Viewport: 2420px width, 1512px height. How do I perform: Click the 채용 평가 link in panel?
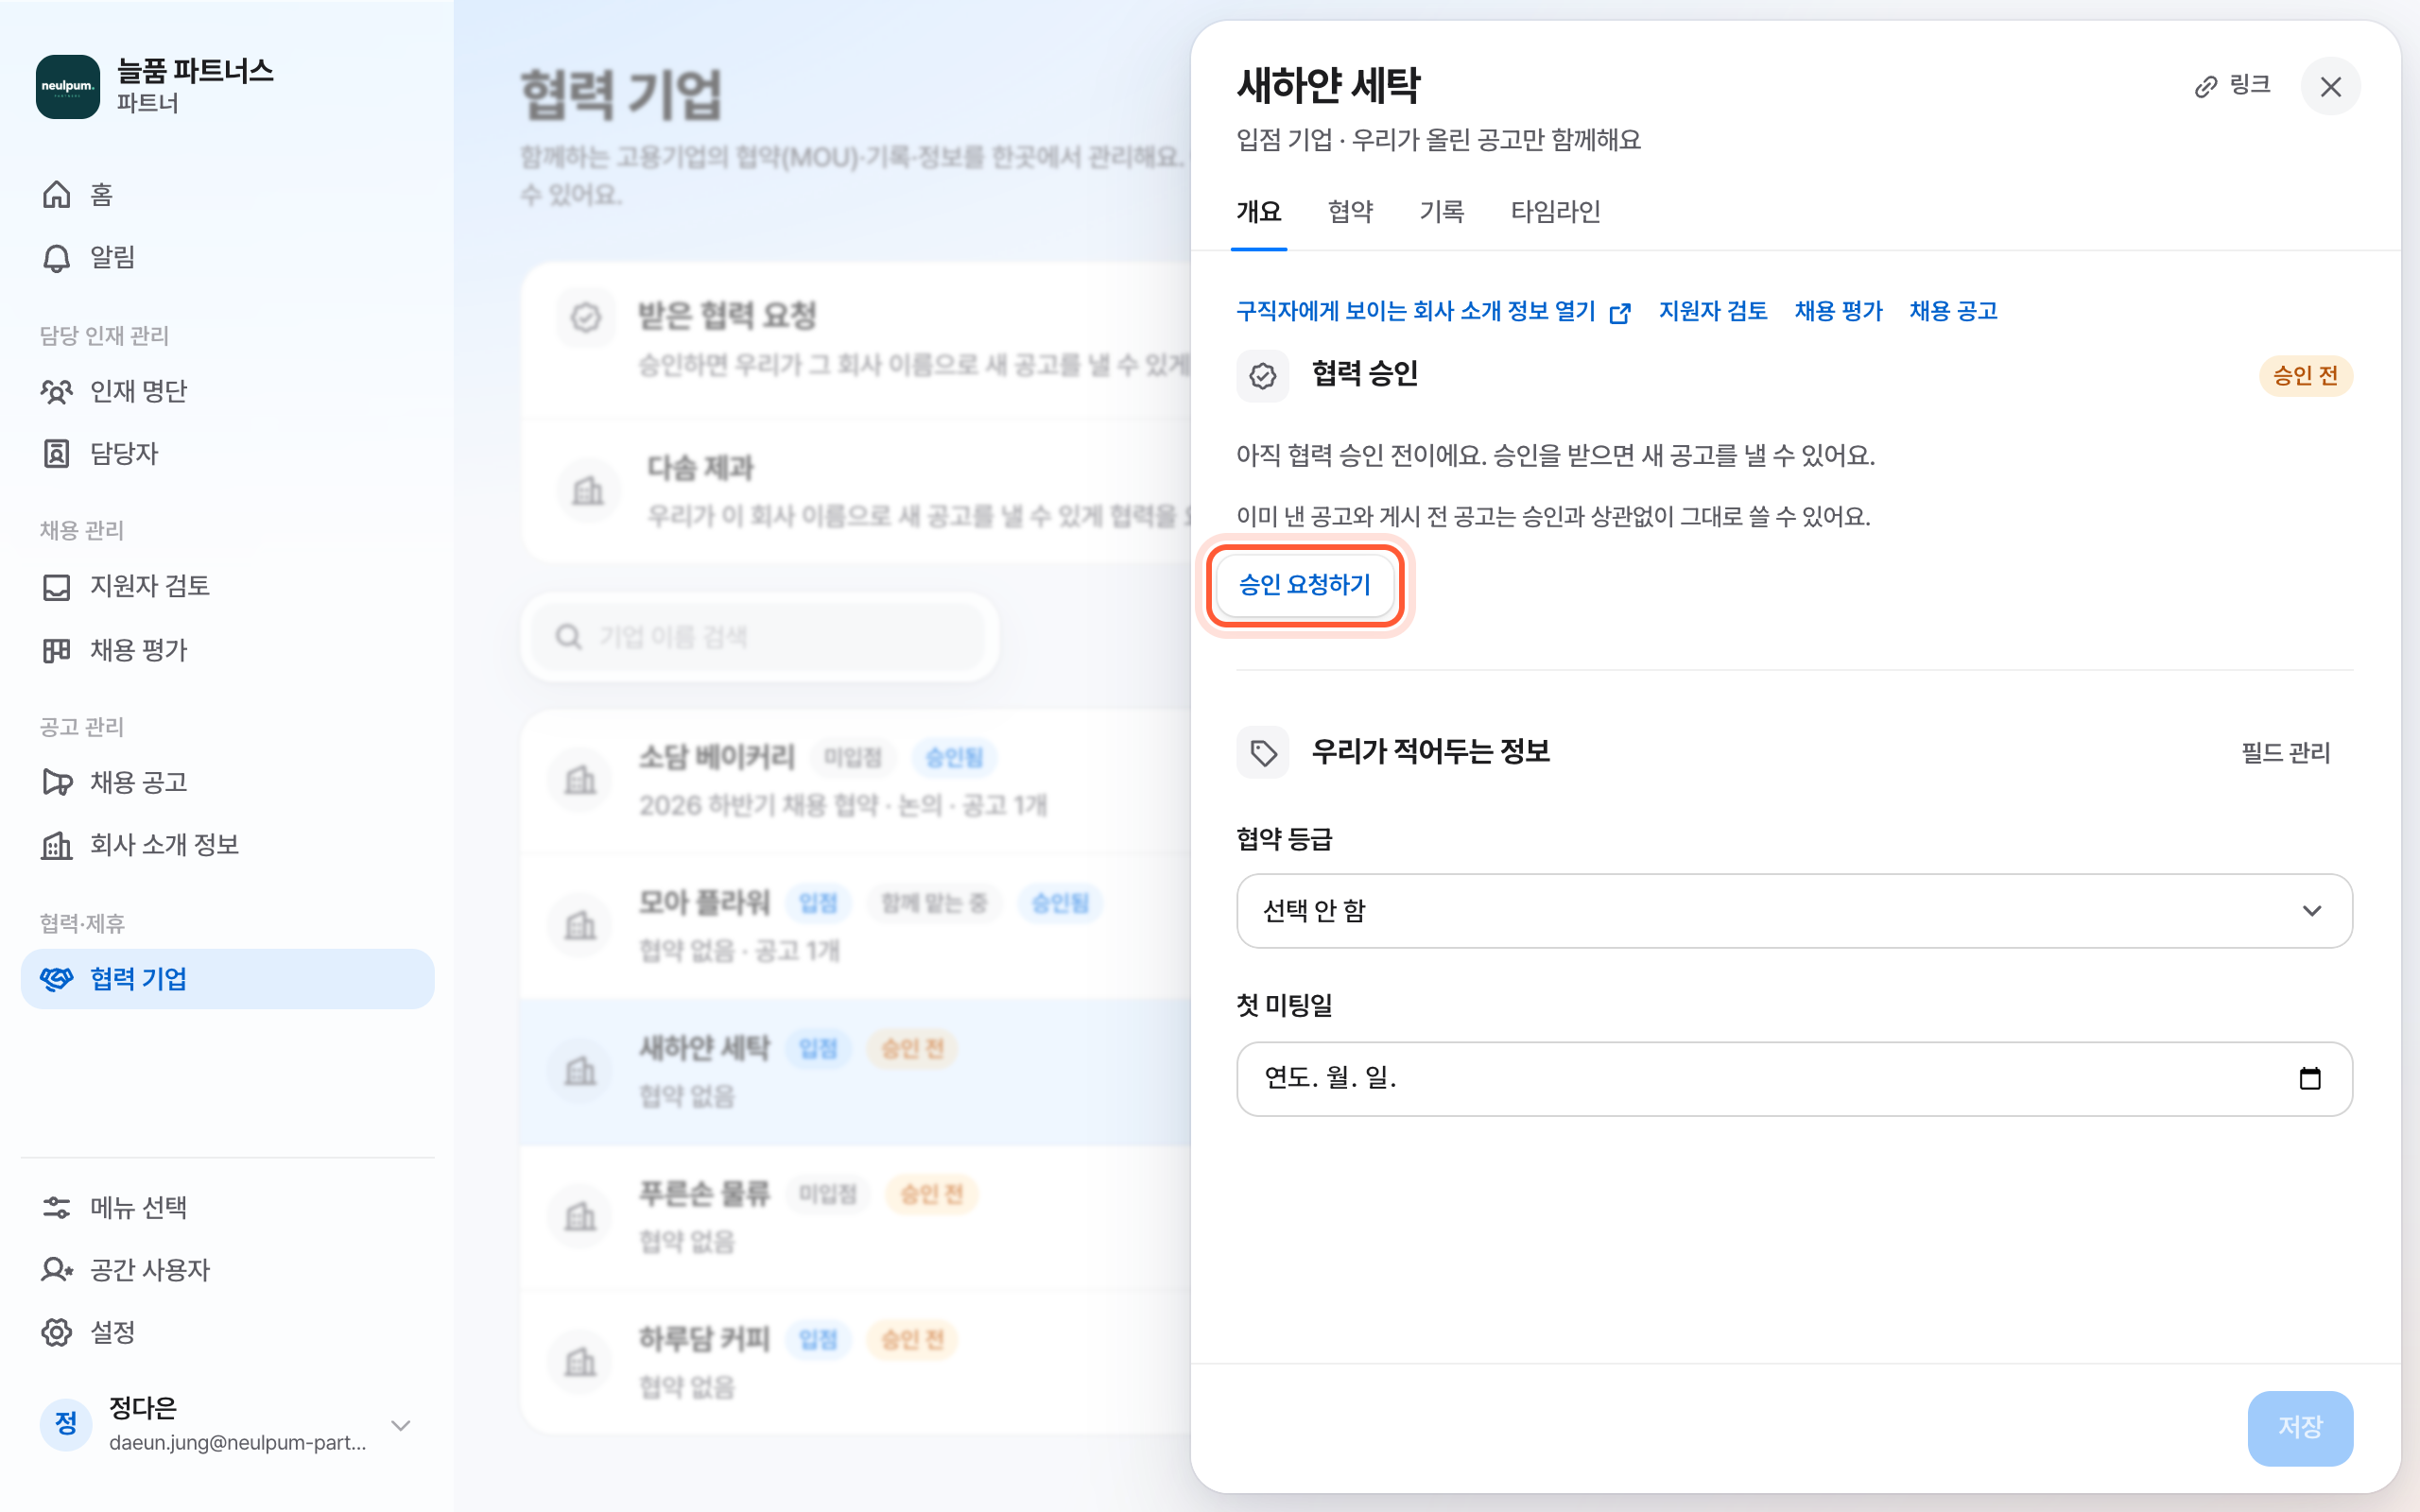[x=1838, y=312]
